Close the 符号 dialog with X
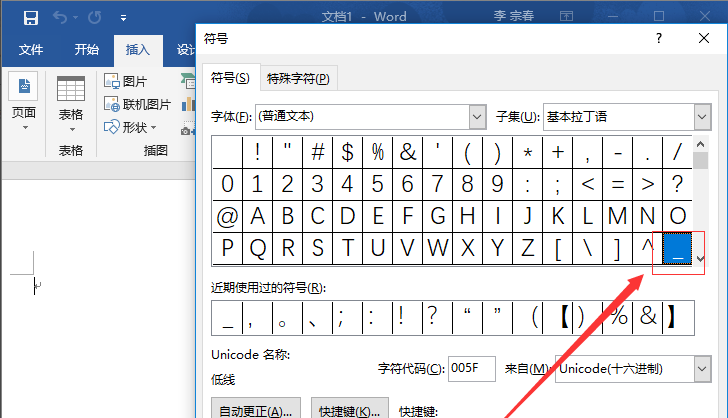The width and height of the screenshot is (728, 418). coord(704,38)
